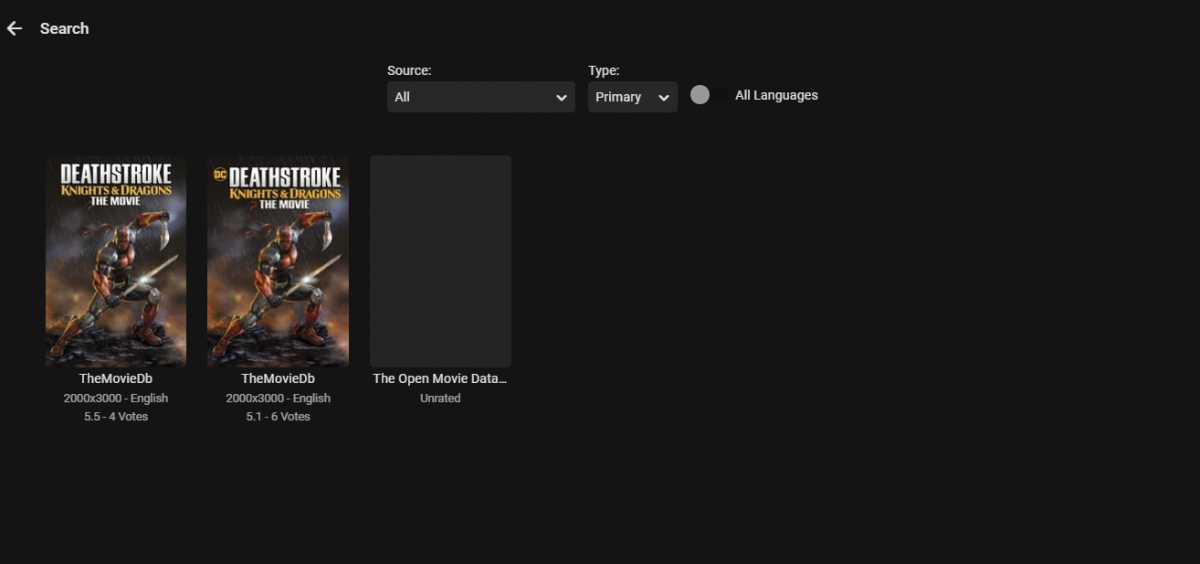This screenshot has width=1200, height=564.
Task: Click the "5.1 - 6 Votes" rating text
Action: 278,416
